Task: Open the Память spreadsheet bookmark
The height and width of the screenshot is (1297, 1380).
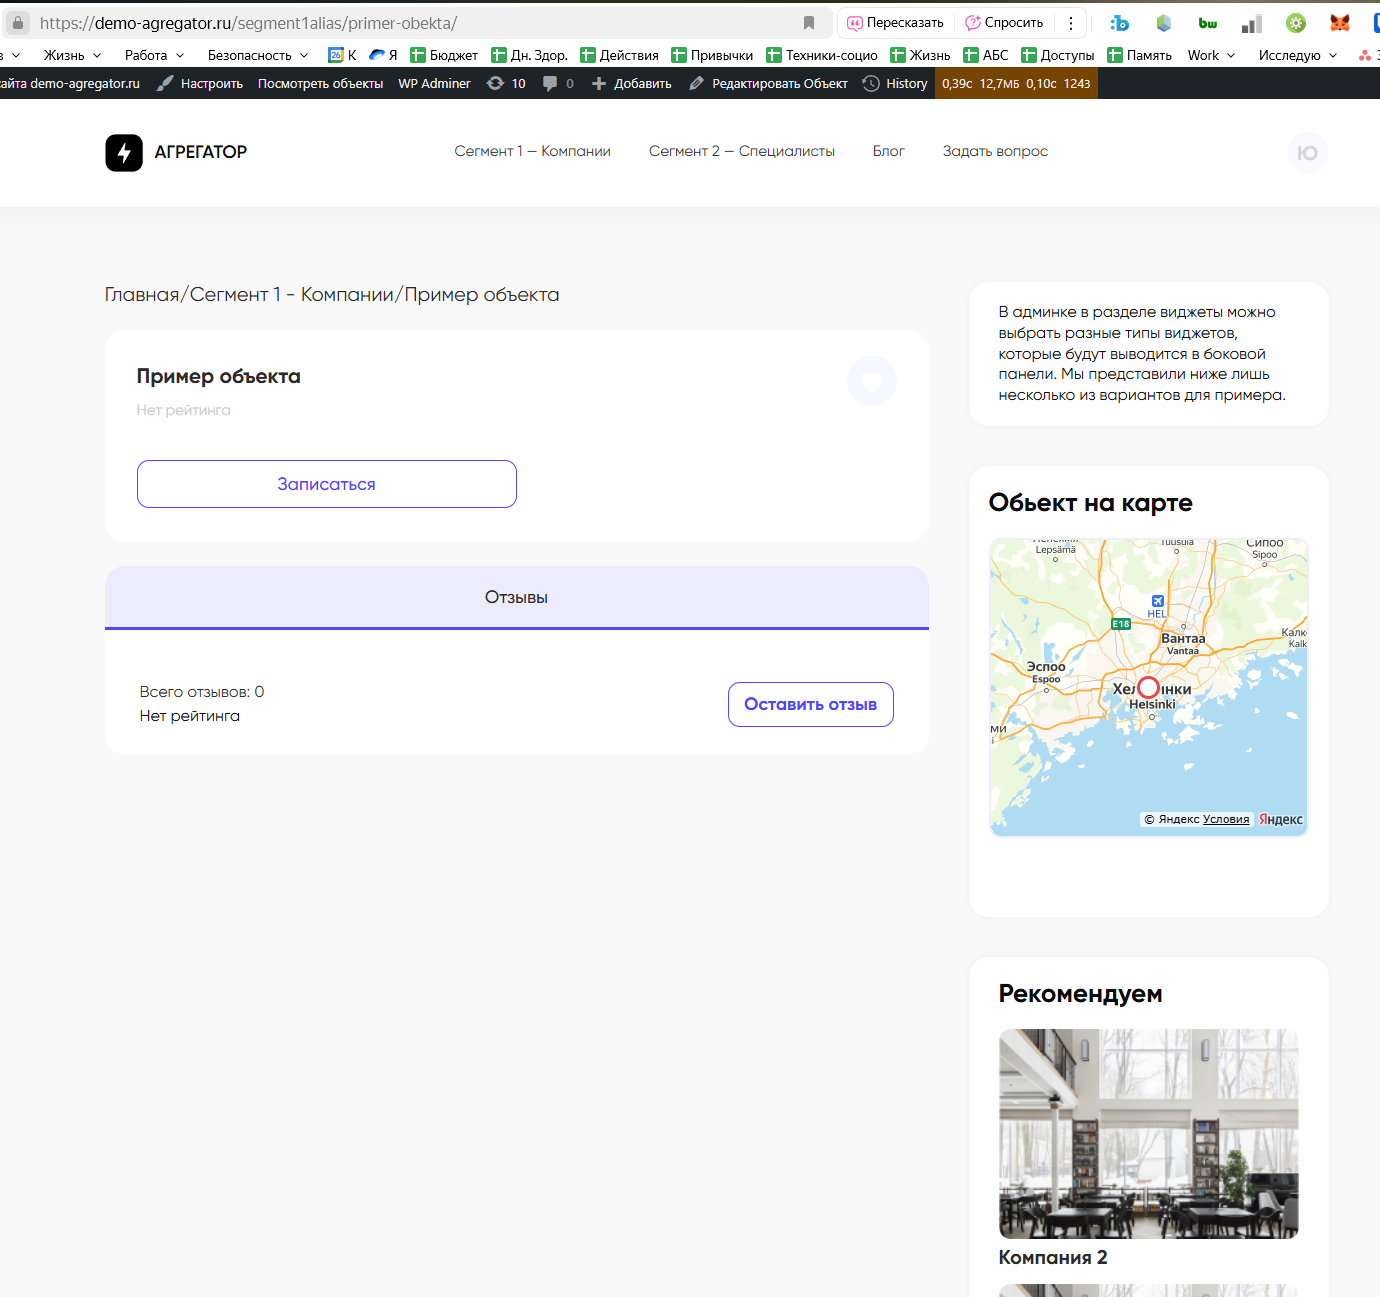Action: pyautogui.click(x=1140, y=55)
